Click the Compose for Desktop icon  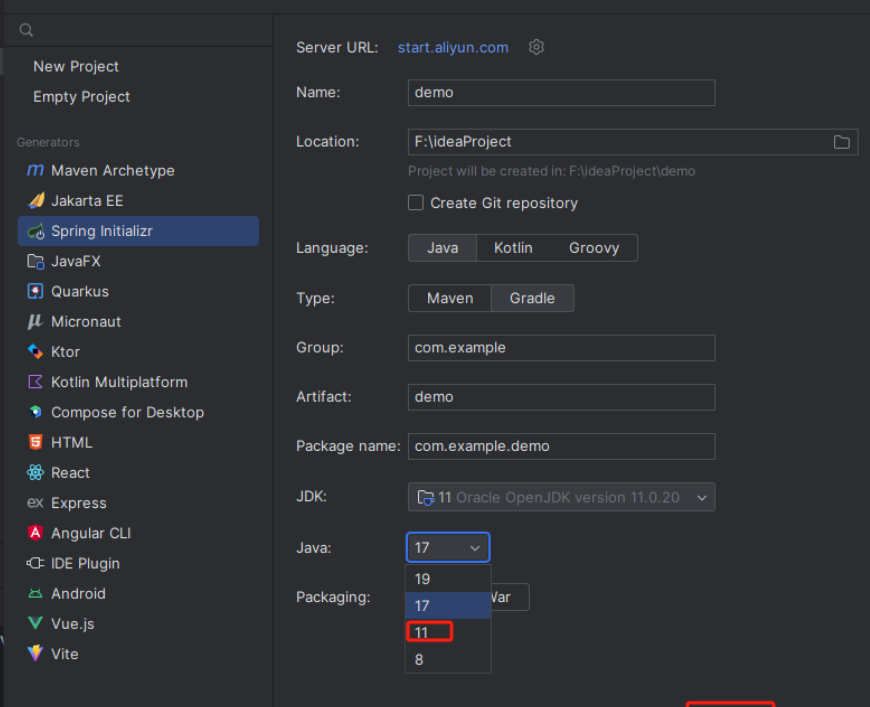coord(36,412)
